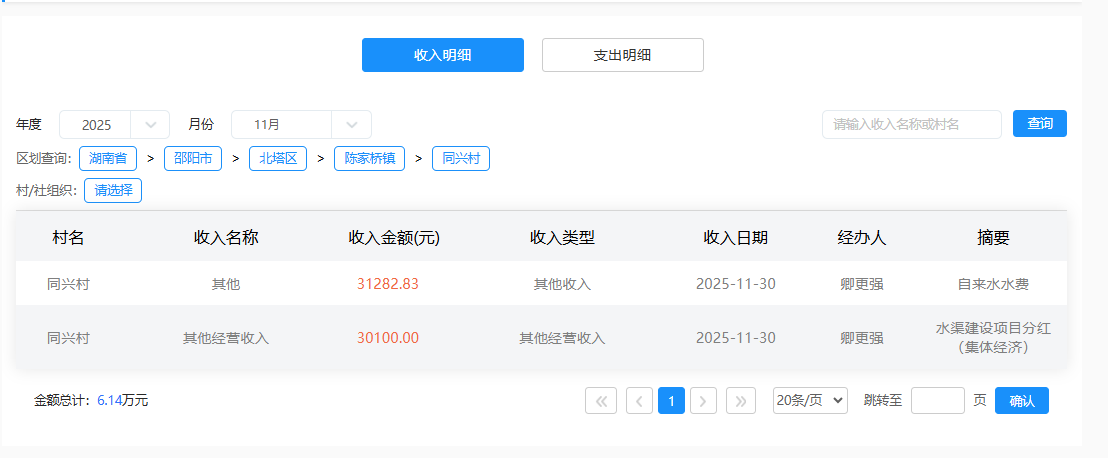Click next page arrow icon
Viewport: 1108px width, 458px height.
coord(704,401)
